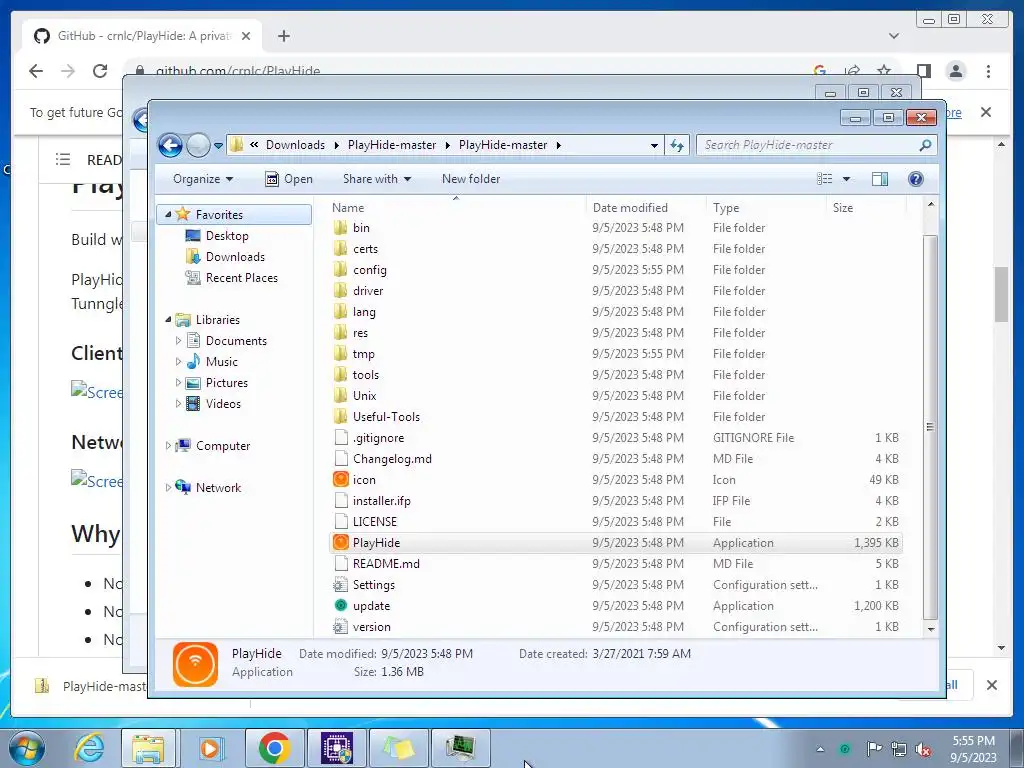Click the Explorer Forward navigation button
The image size is (1024, 768).
[x=198, y=145]
